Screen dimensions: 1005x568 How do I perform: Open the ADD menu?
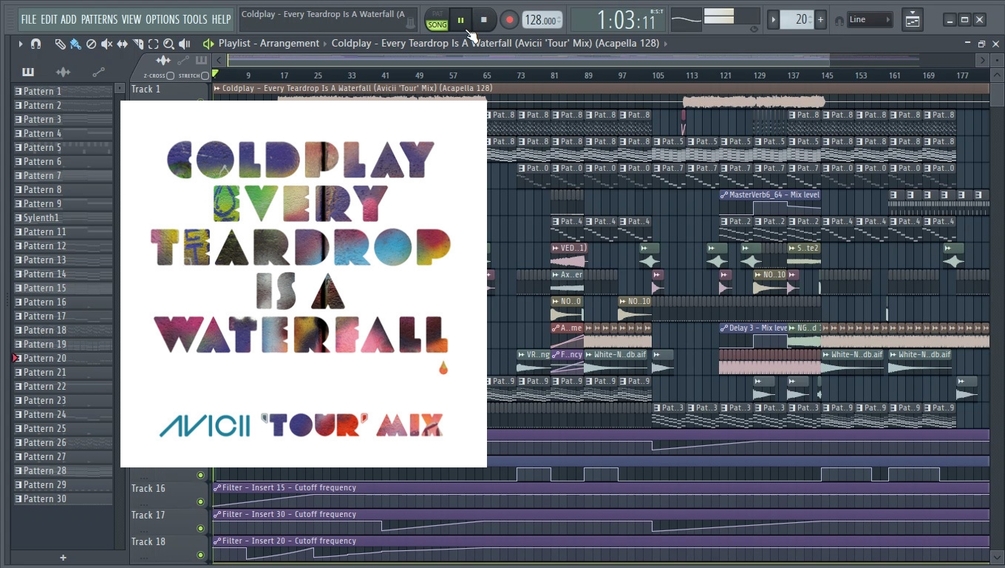pyautogui.click(x=69, y=19)
